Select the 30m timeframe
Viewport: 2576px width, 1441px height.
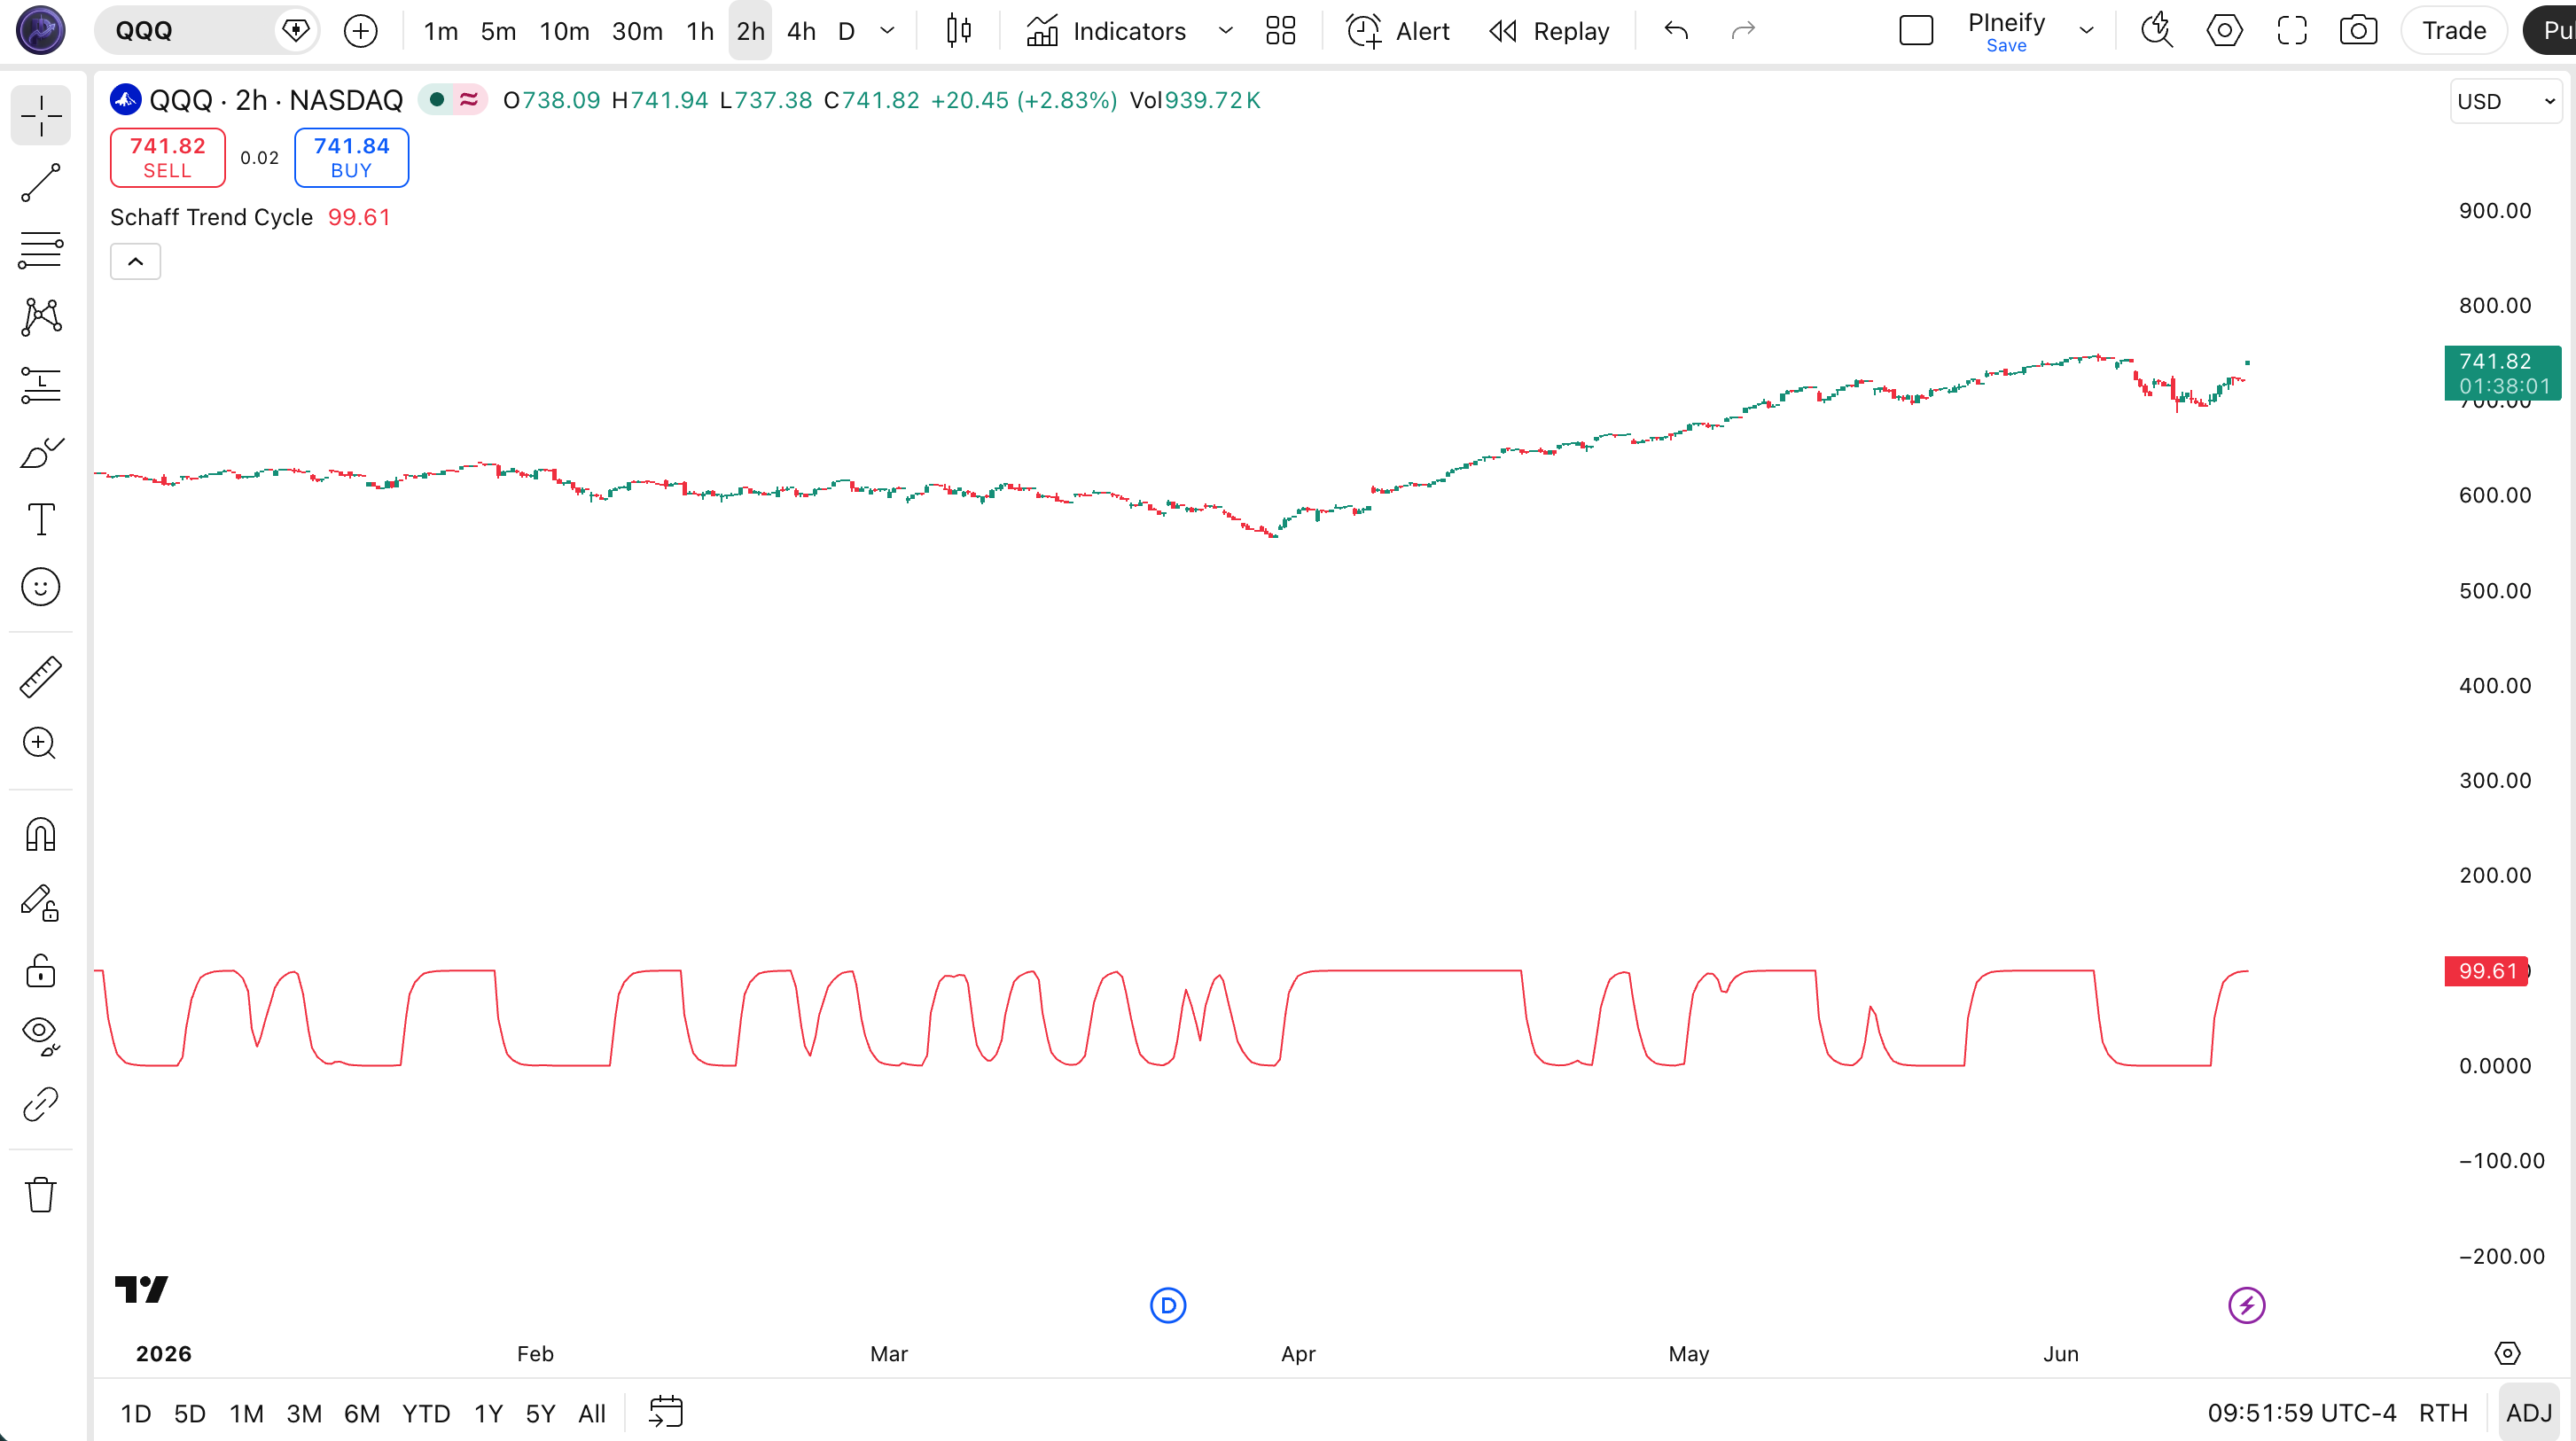[637, 31]
